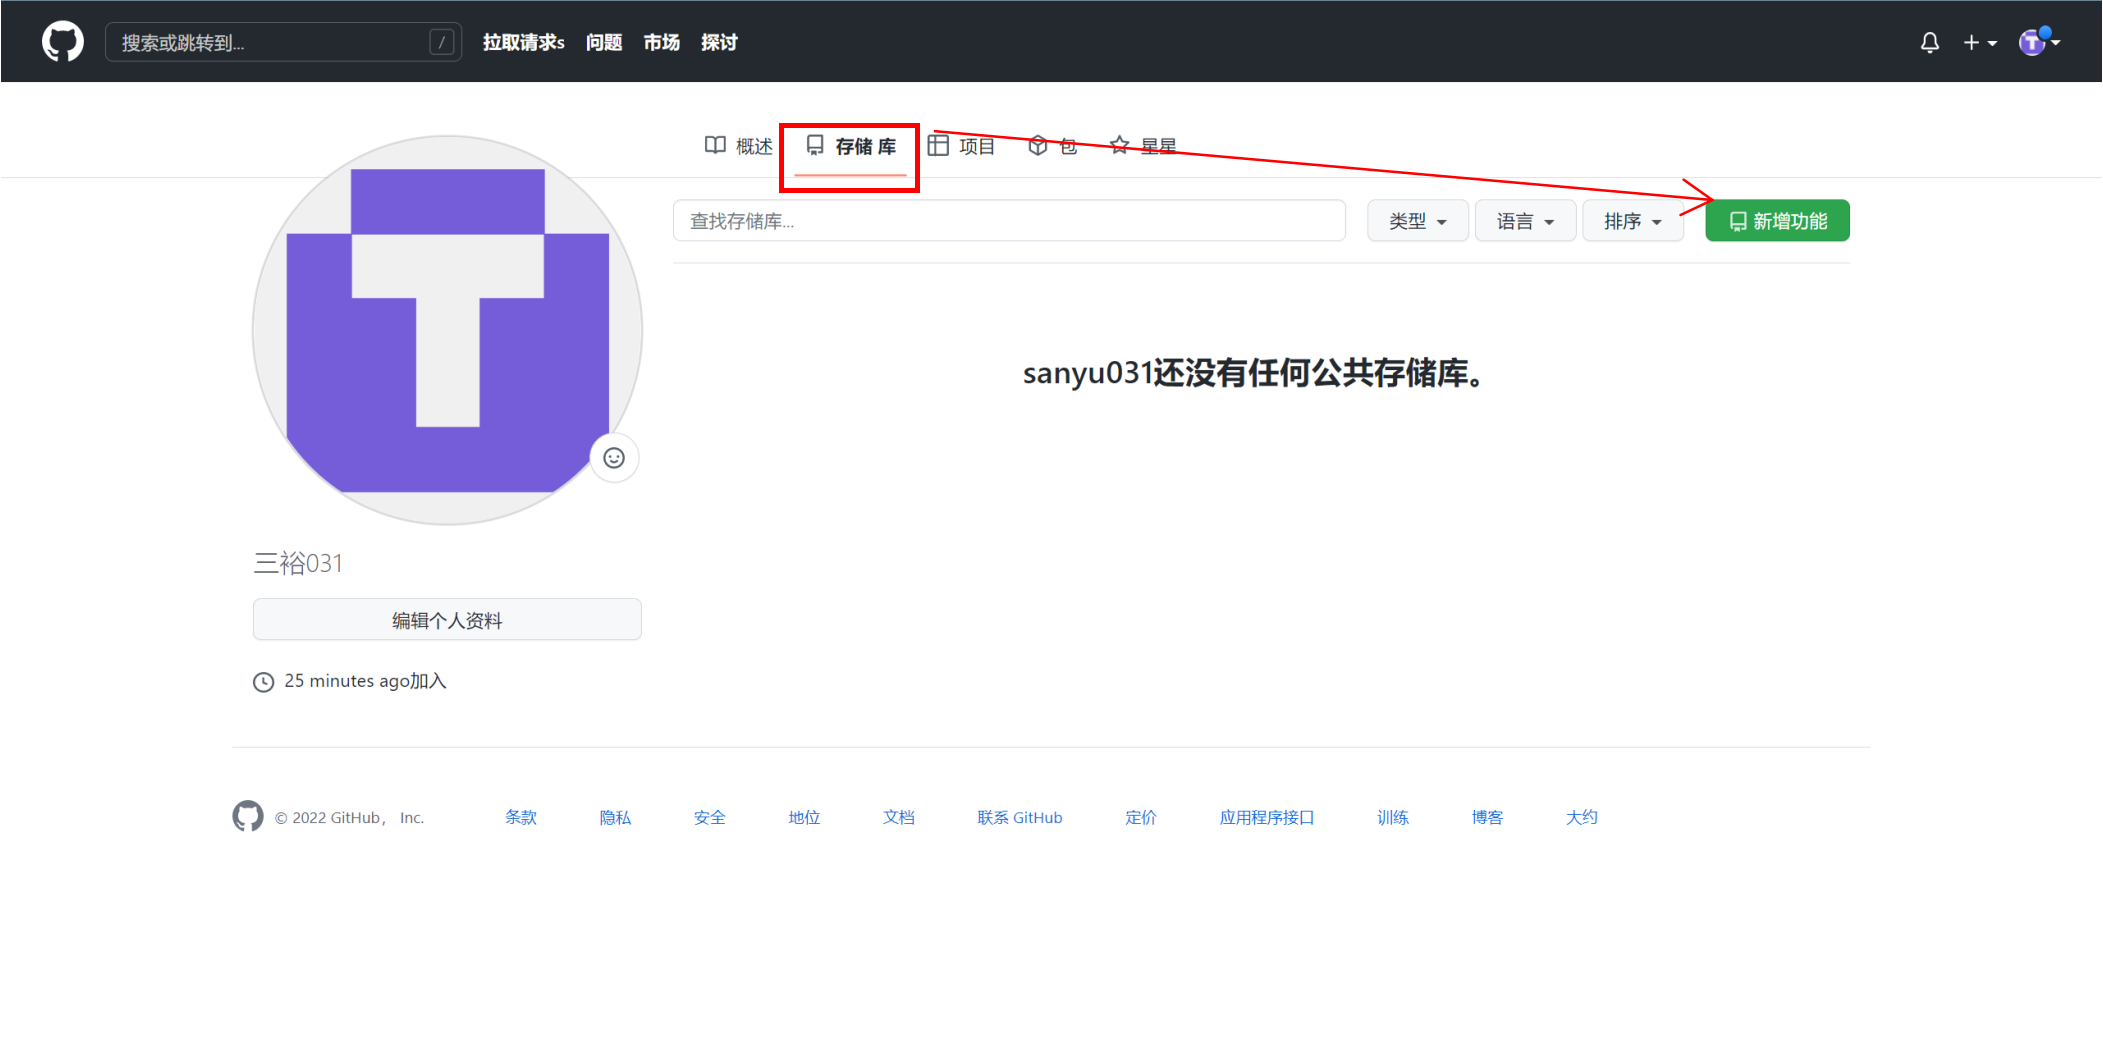Open 拉取请求 in top navigation
Image resolution: width=2103 pixels, height=1040 pixels.
[523, 42]
